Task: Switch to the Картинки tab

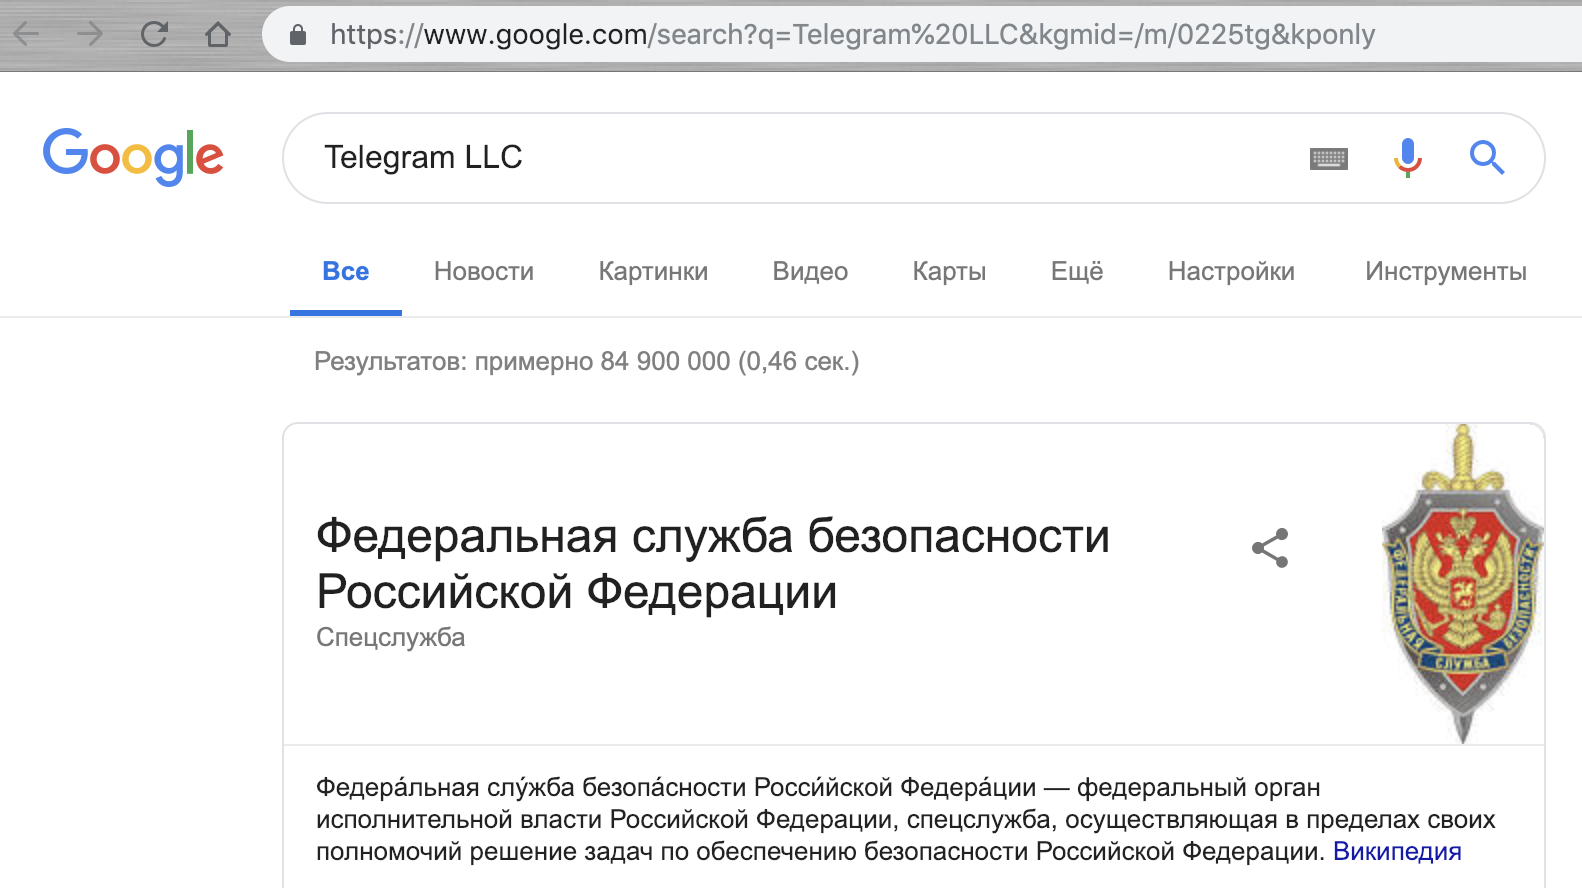Action: (x=653, y=272)
